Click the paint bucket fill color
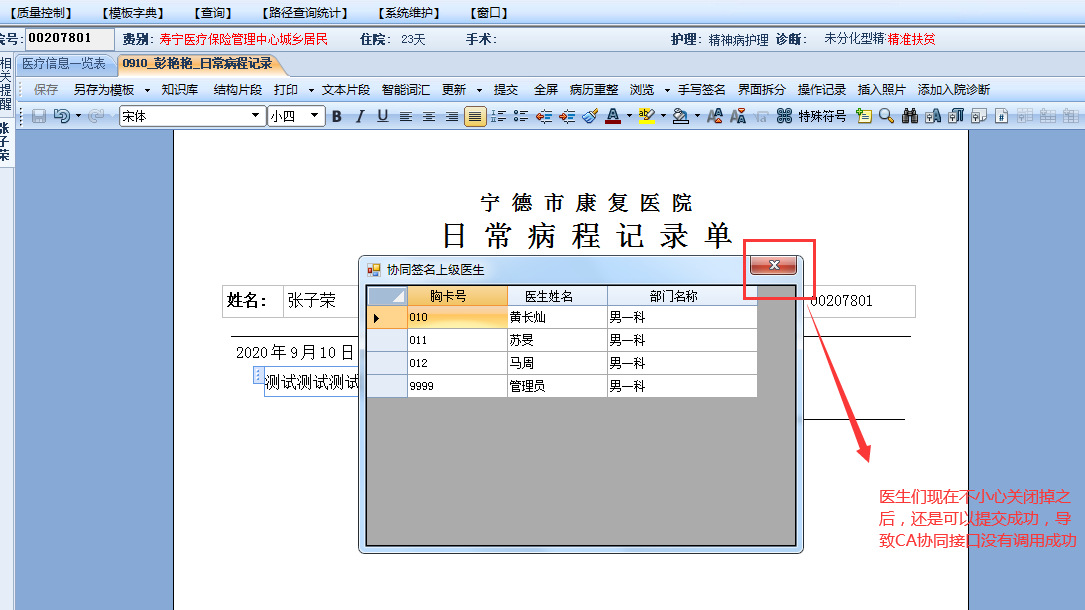 [680, 116]
